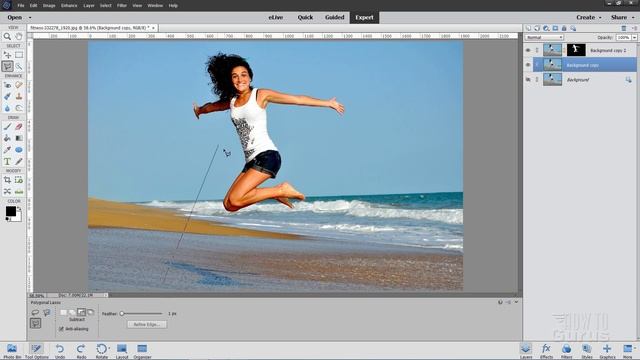Select the Content-Aware Move tool
This screenshot has height=360, width=640.
coord(7,191)
